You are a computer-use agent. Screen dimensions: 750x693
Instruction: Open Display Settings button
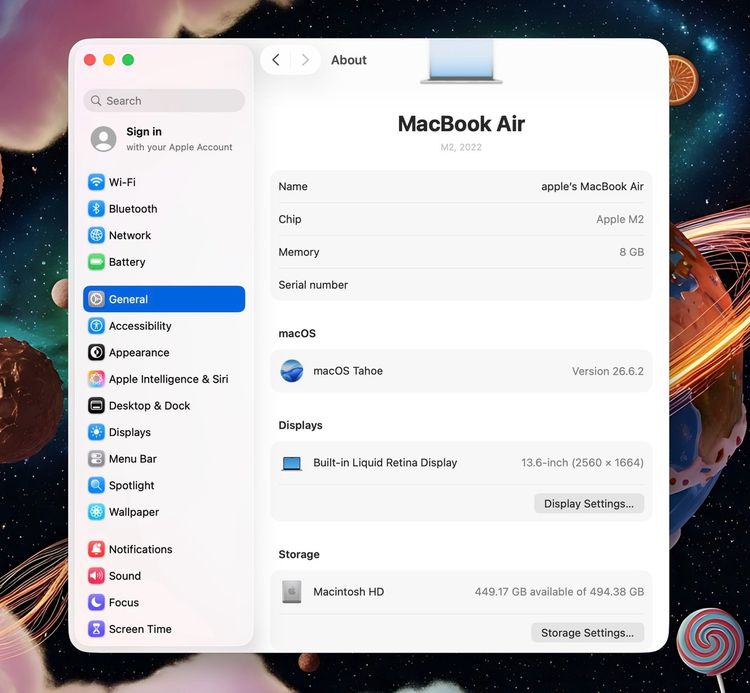589,504
